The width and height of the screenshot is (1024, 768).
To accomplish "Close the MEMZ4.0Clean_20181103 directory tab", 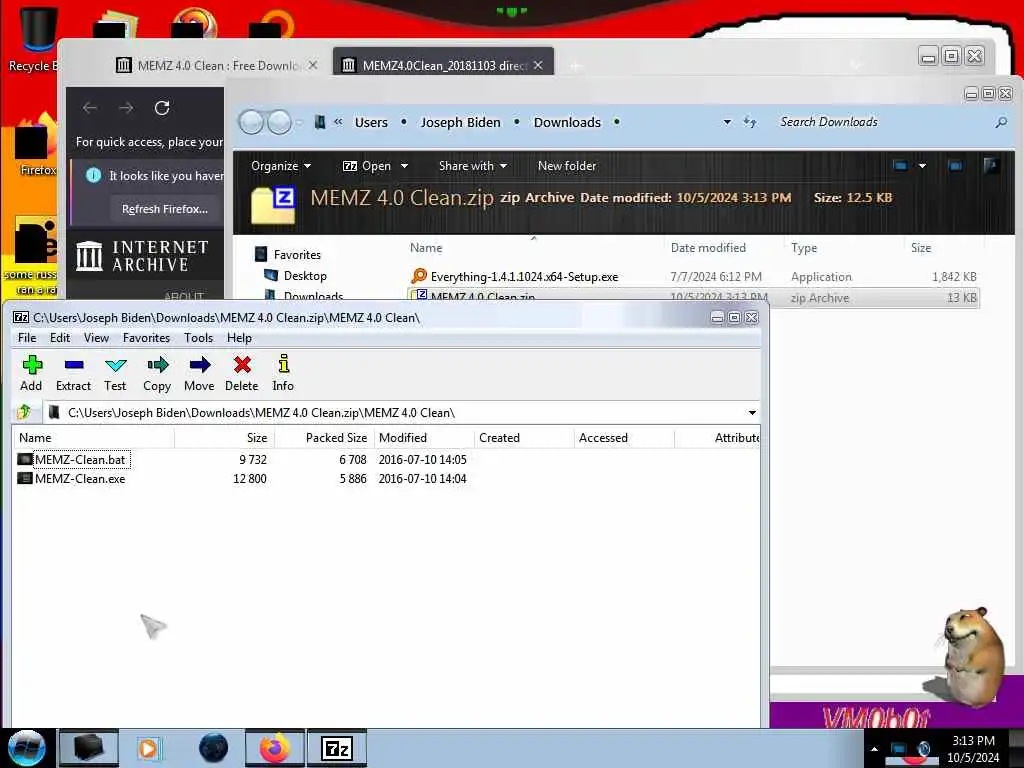I will (537, 65).
